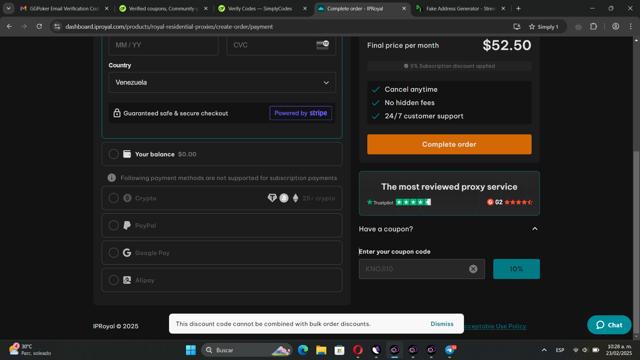Image resolution: width=640 pixels, height=360 pixels.
Task: Click the PayPal logo icon
Action: [x=127, y=225]
